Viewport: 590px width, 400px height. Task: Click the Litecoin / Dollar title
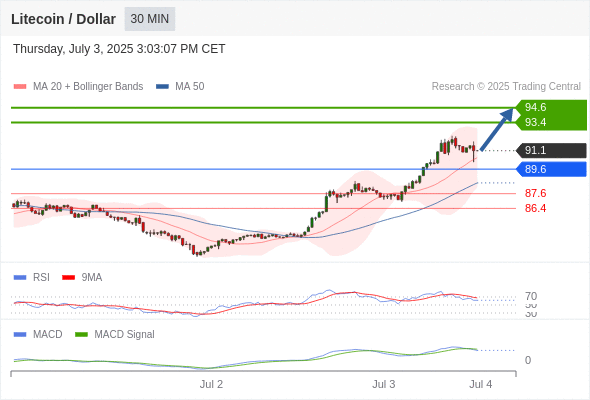(x=63, y=19)
